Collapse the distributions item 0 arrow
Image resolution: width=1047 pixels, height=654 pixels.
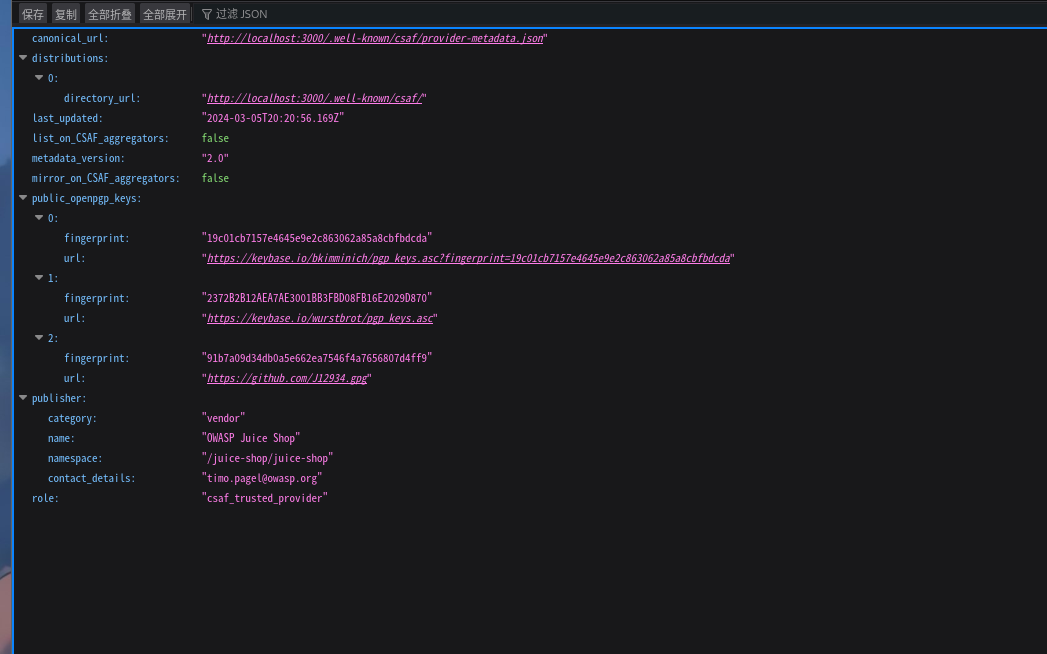click(39, 78)
